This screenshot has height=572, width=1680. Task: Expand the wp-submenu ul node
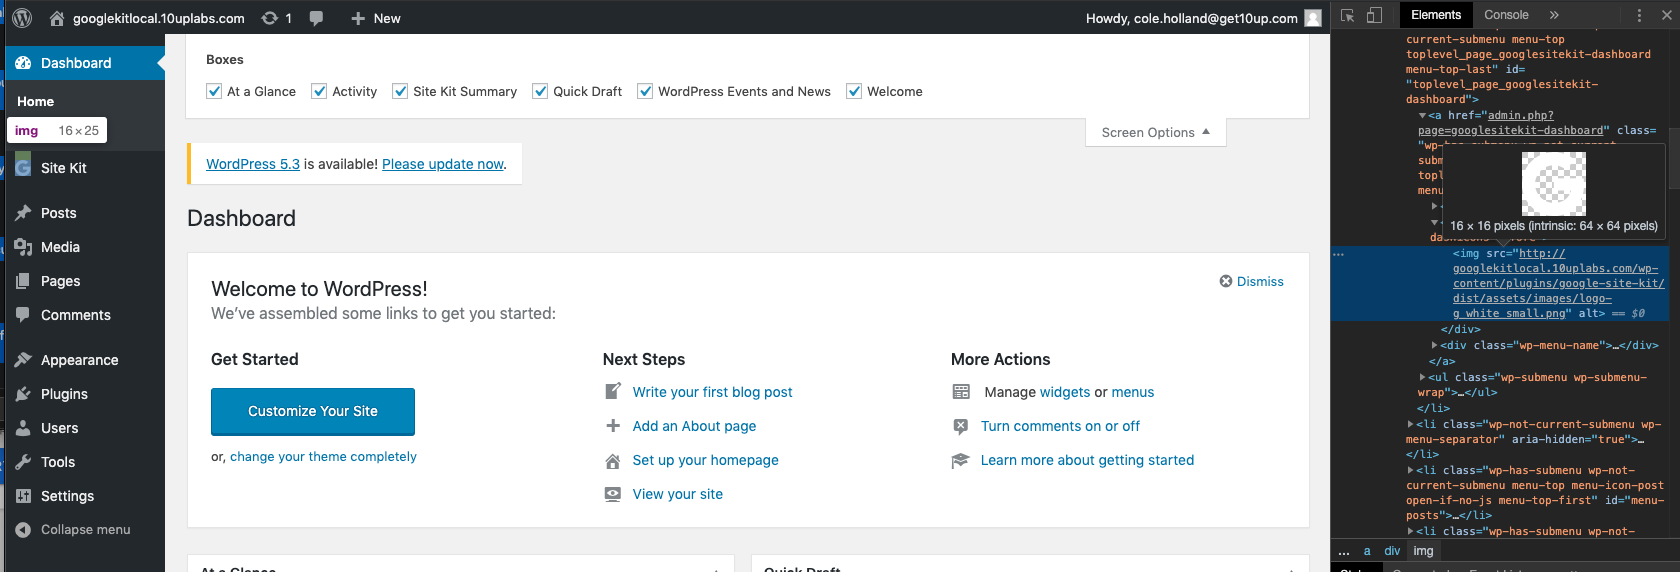click(x=1423, y=377)
